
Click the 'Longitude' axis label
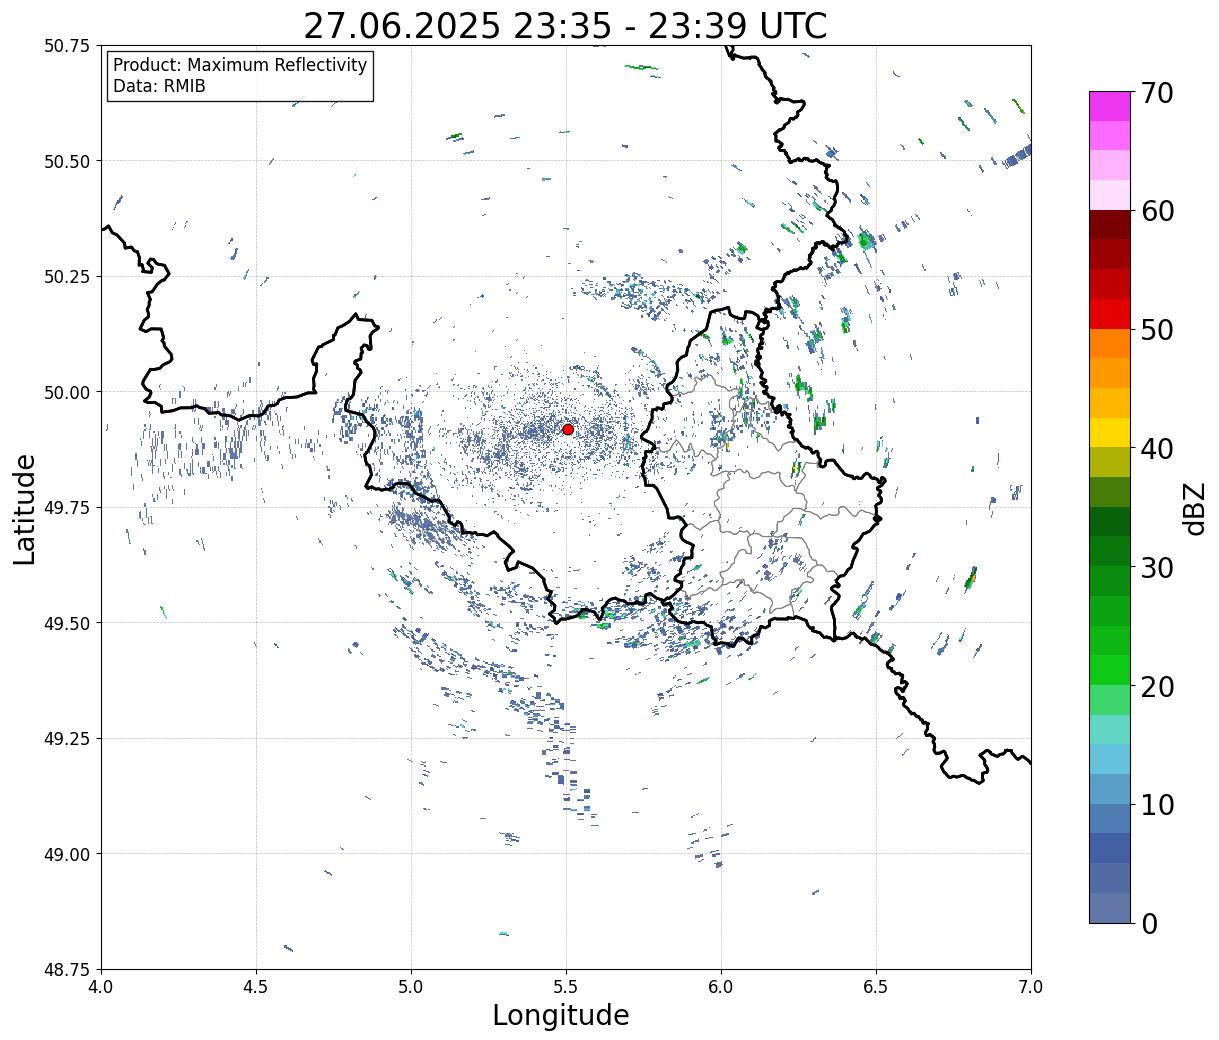pyautogui.click(x=561, y=1015)
